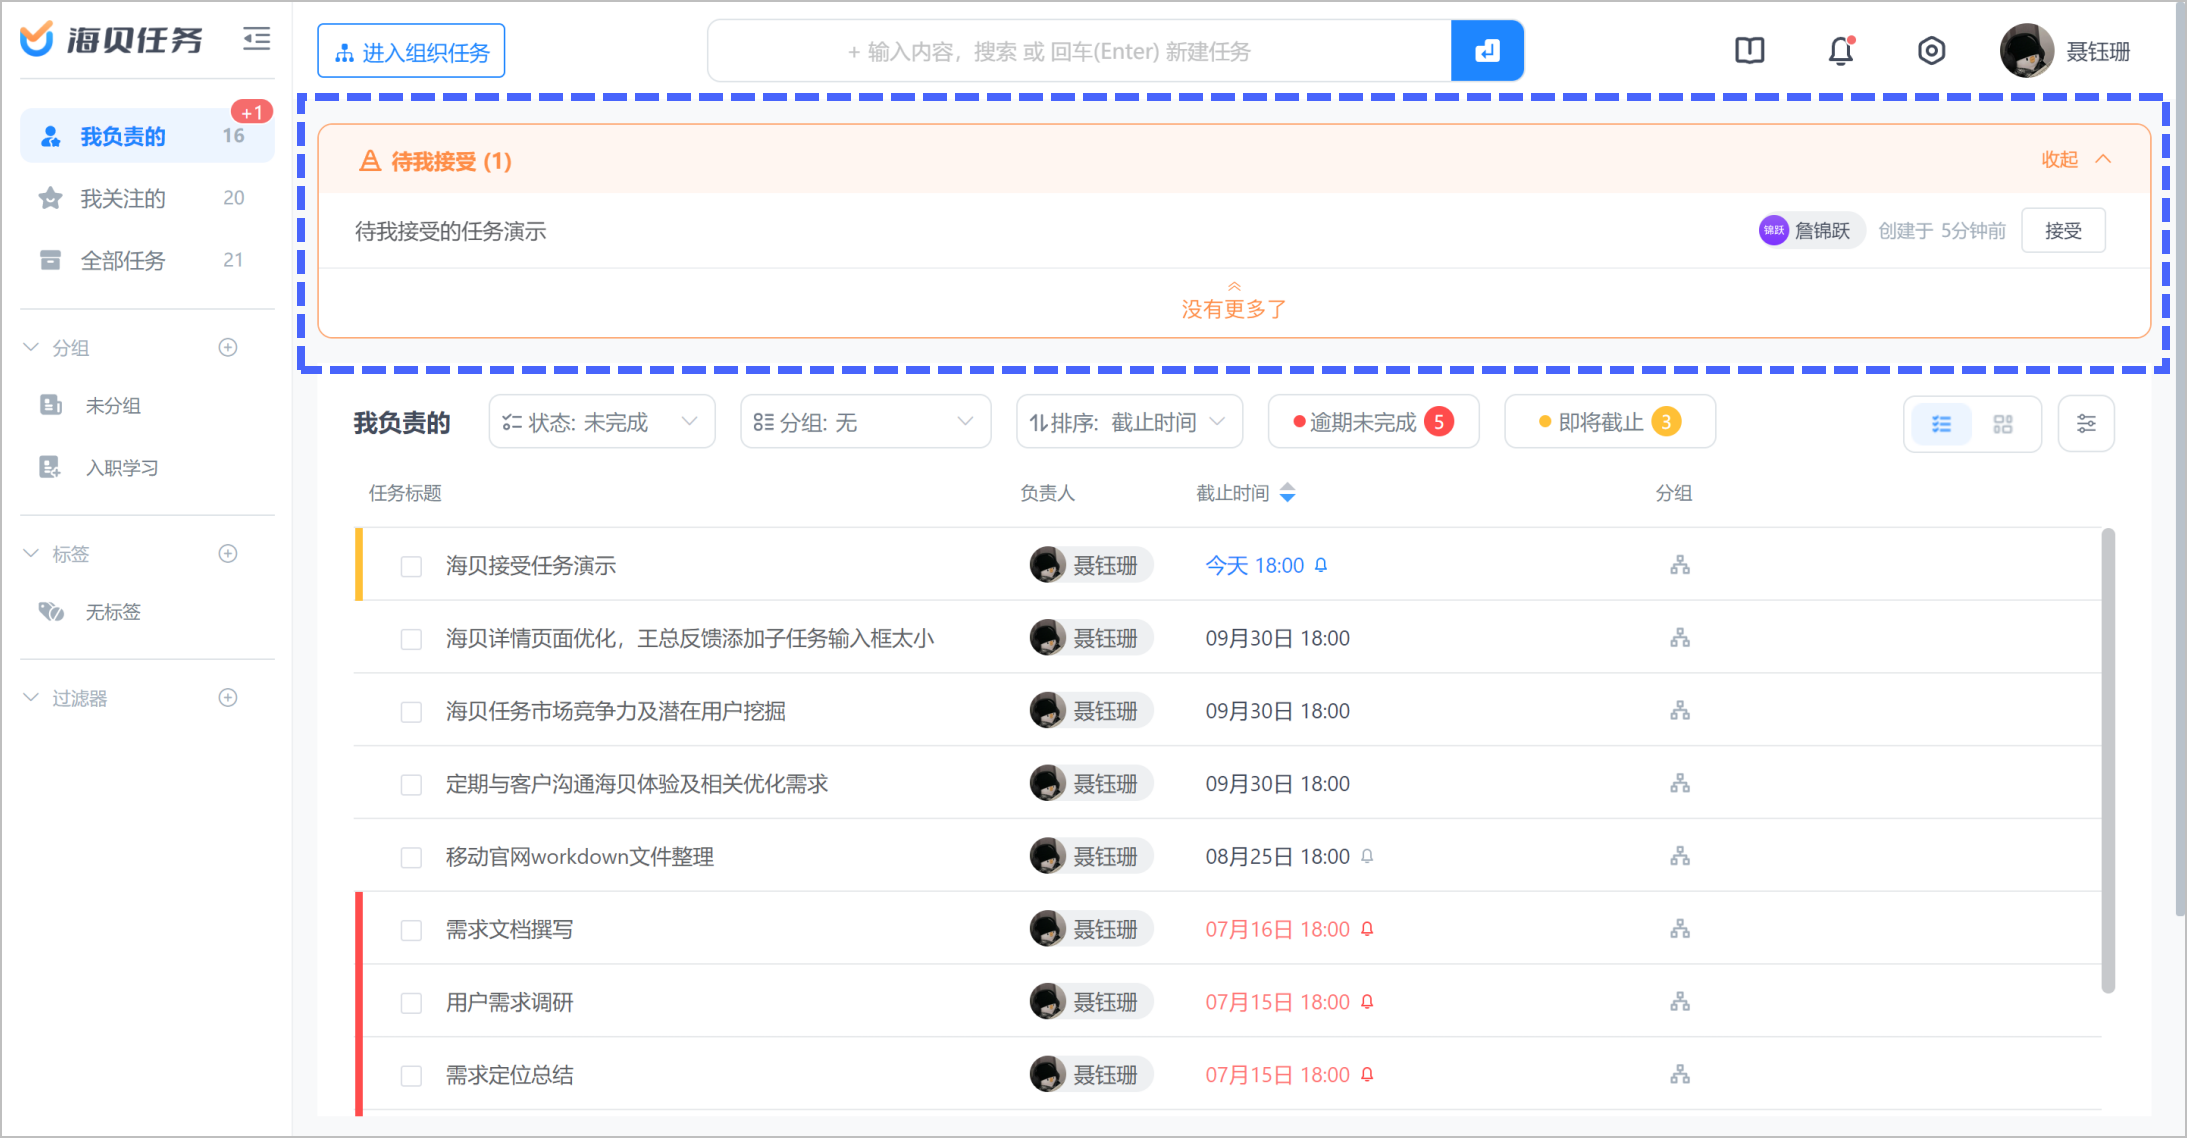Click group icon for 定期与客户沟通 row

tap(1680, 783)
